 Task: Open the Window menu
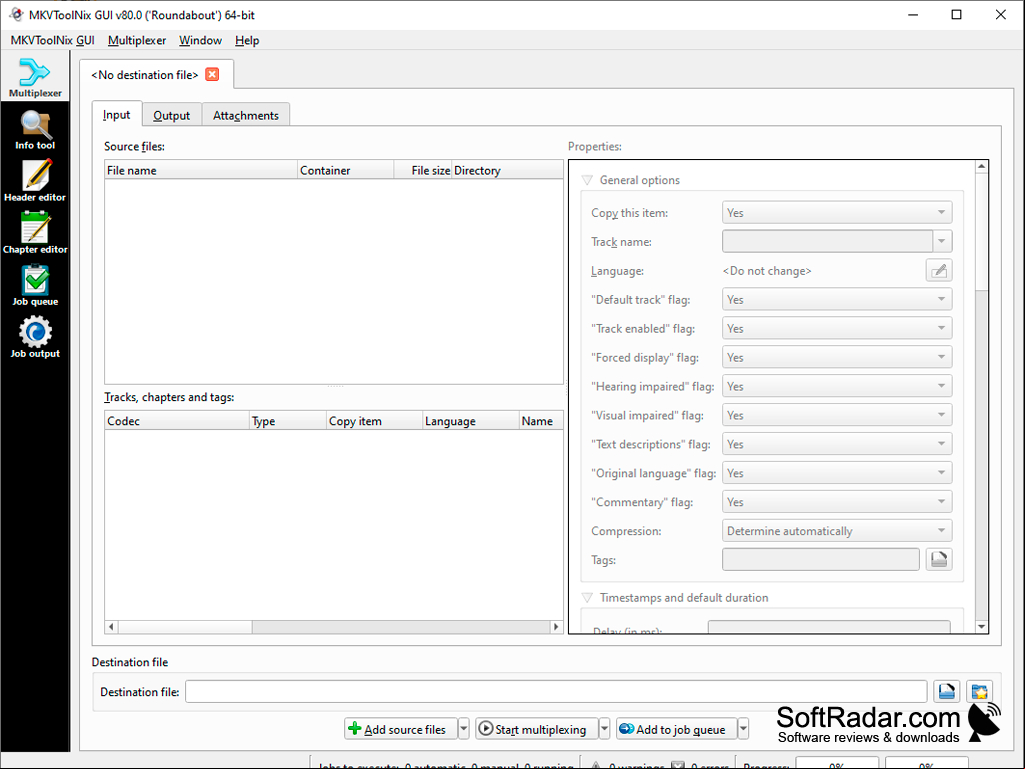(200, 41)
